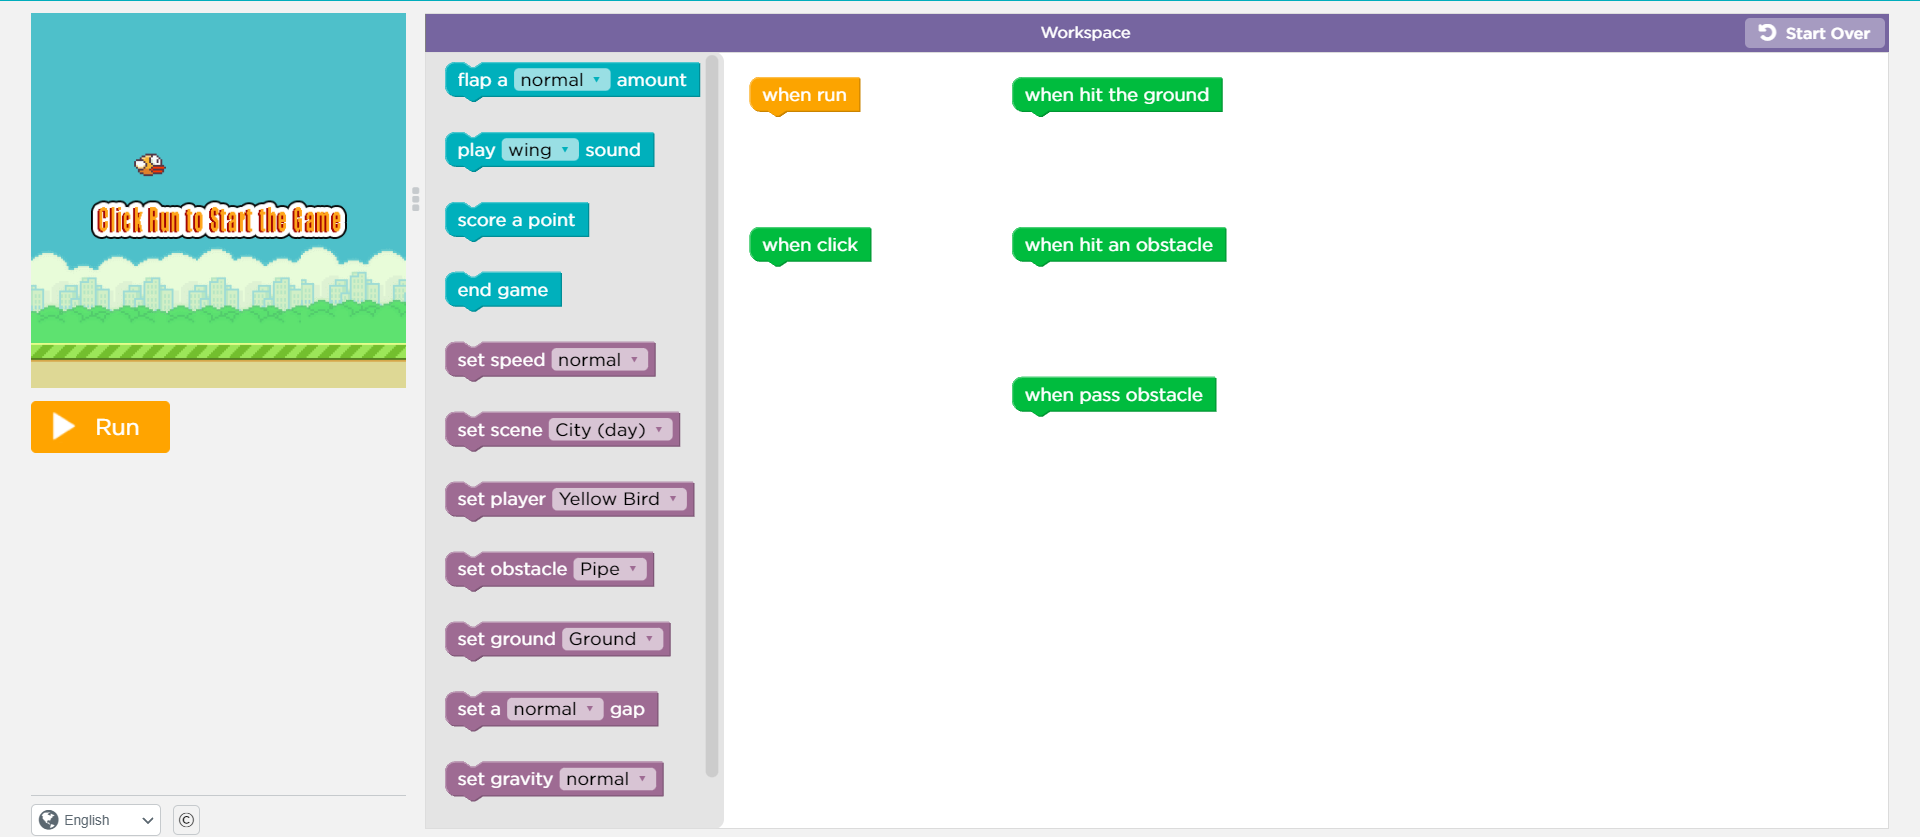Image resolution: width=1920 pixels, height=837 pixels.
Task: Select the 'score a point' block
Action: pos(516,220)
